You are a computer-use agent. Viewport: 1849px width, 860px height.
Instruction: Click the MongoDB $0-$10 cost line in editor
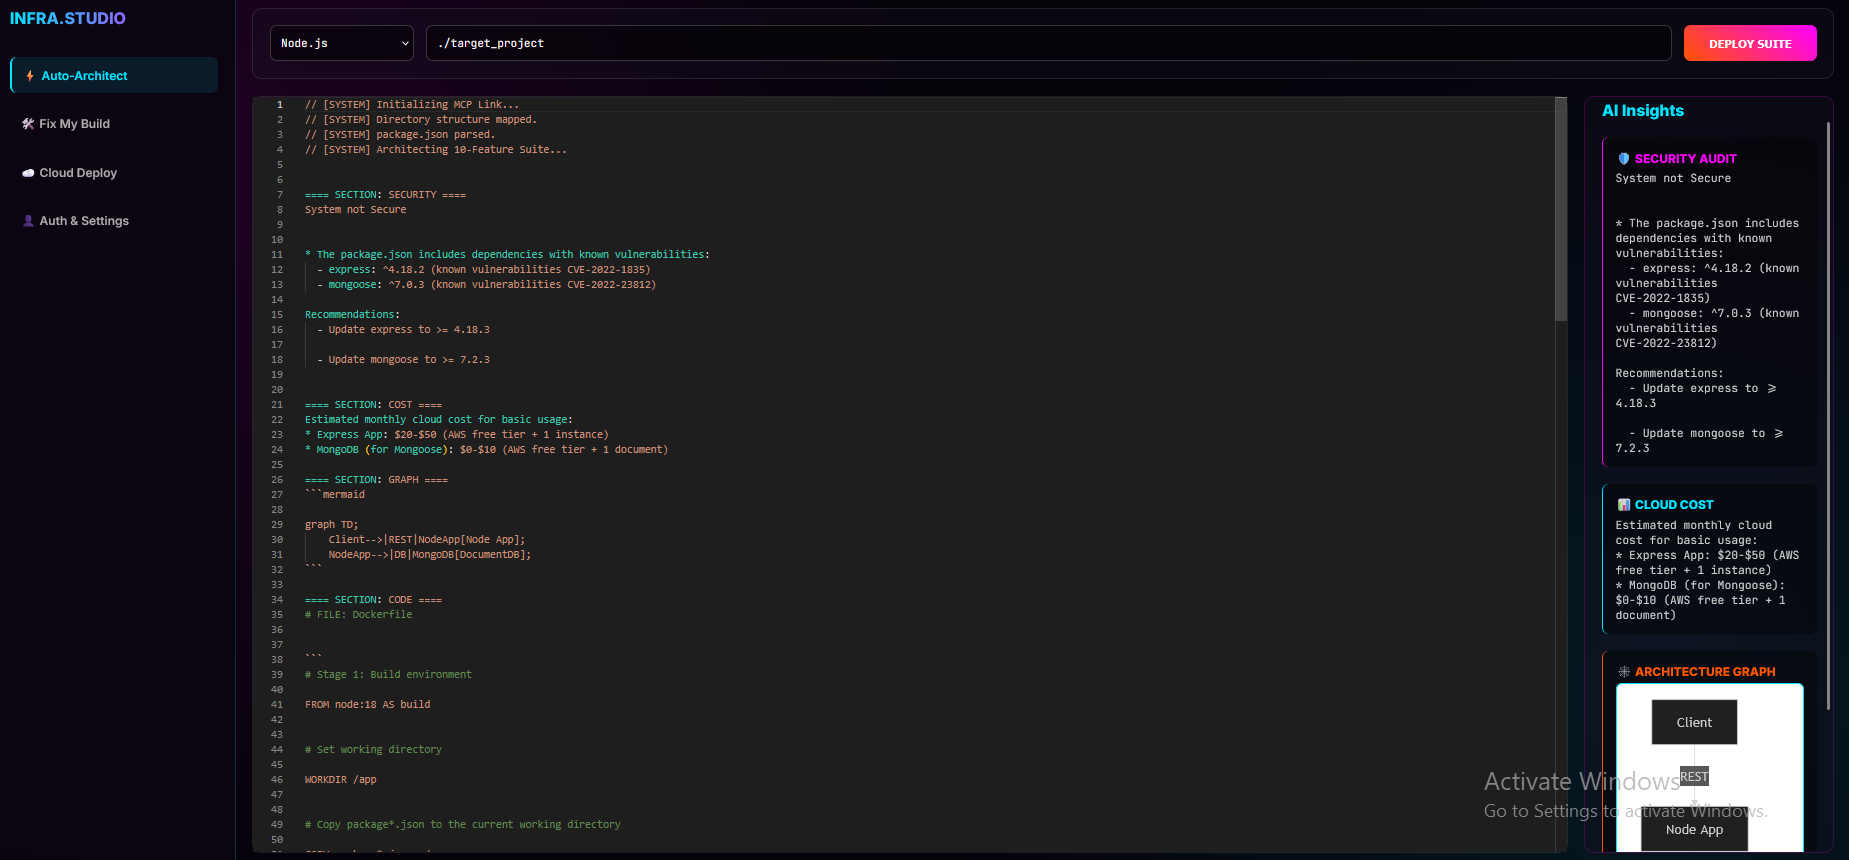[486, 449]
